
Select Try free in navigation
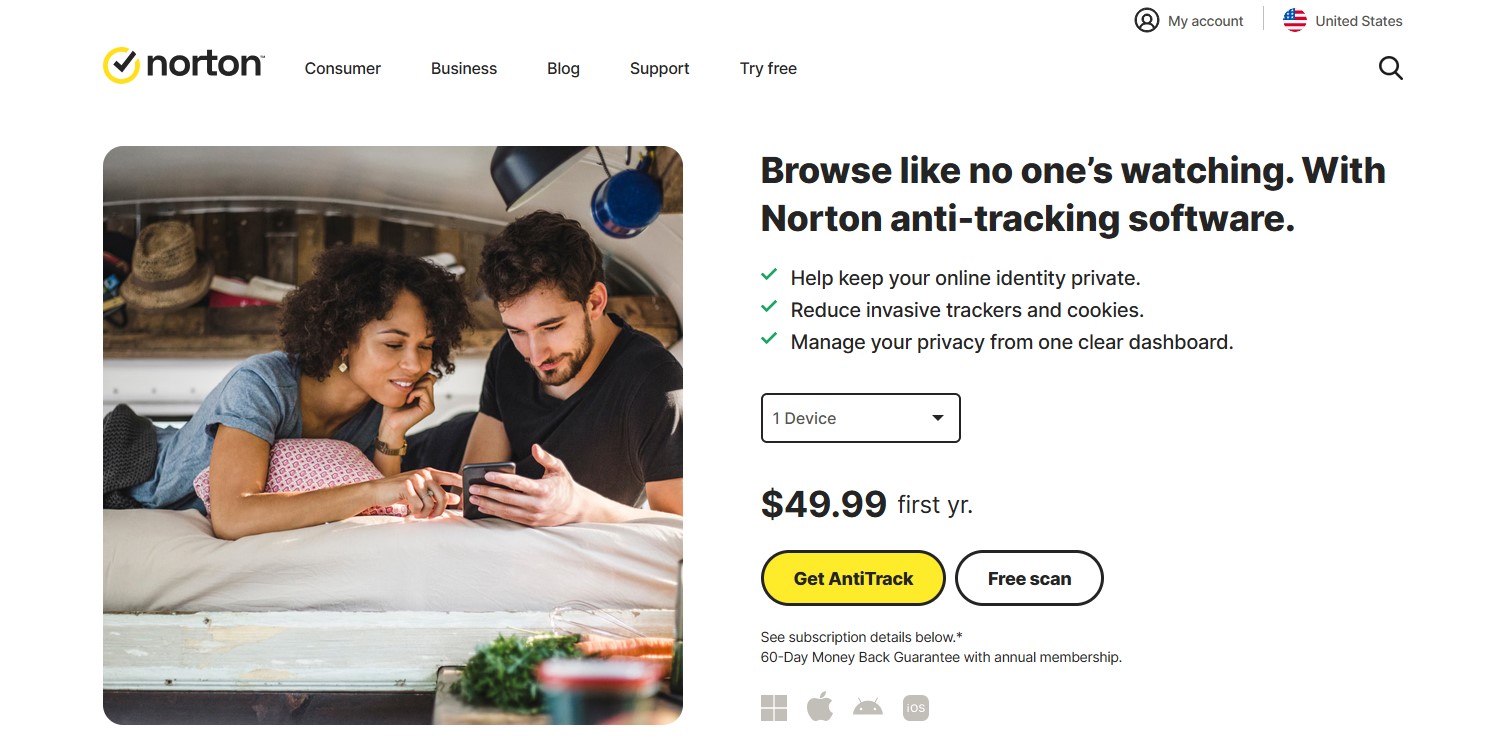tap(768, 68)
